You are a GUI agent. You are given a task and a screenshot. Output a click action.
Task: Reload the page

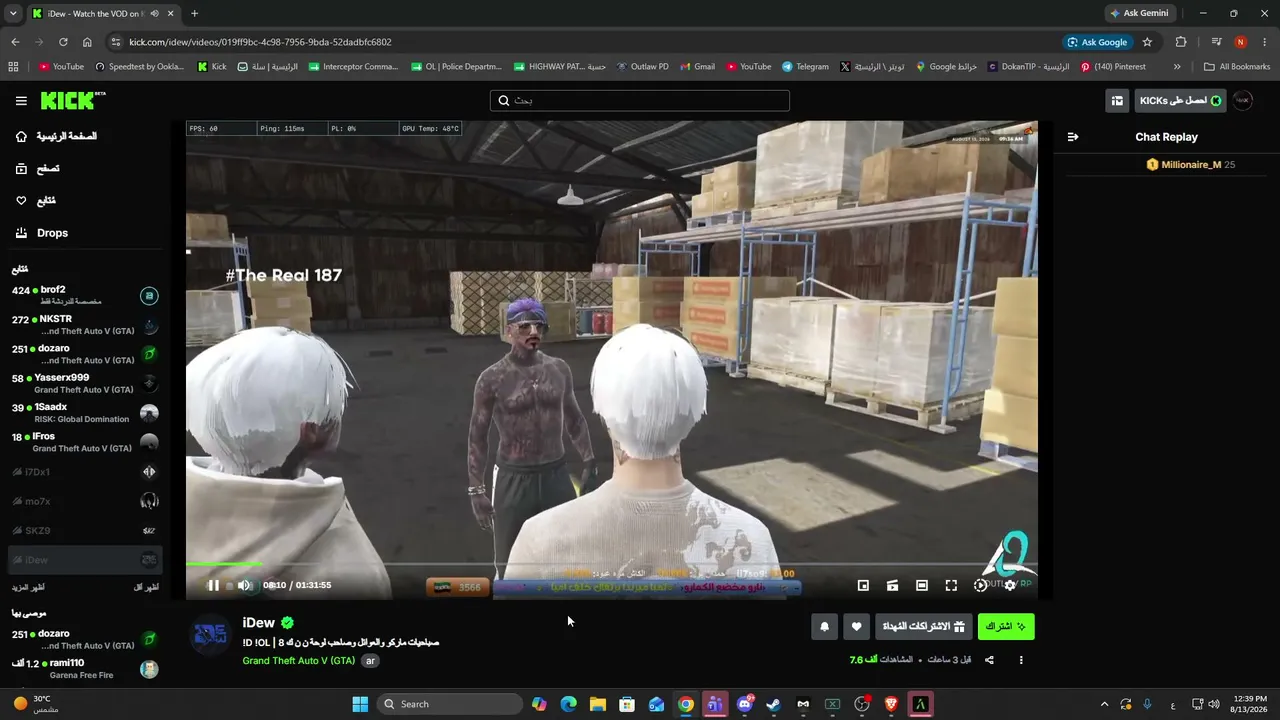click(x=63, y=42)
